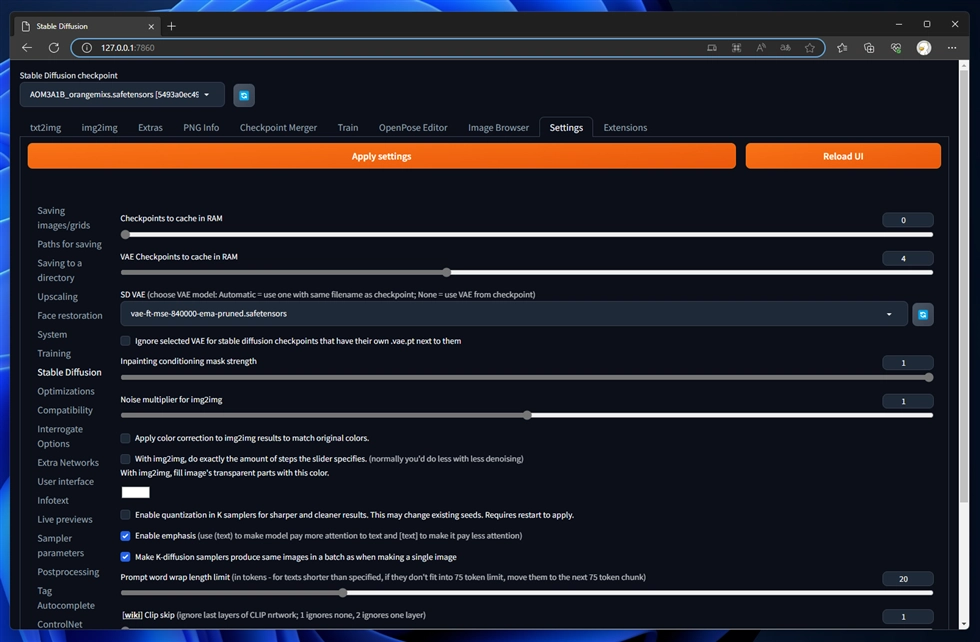980x642 pixels.
Task: Select User interface in settings sidebar
Action: click(x=66, y=481)
